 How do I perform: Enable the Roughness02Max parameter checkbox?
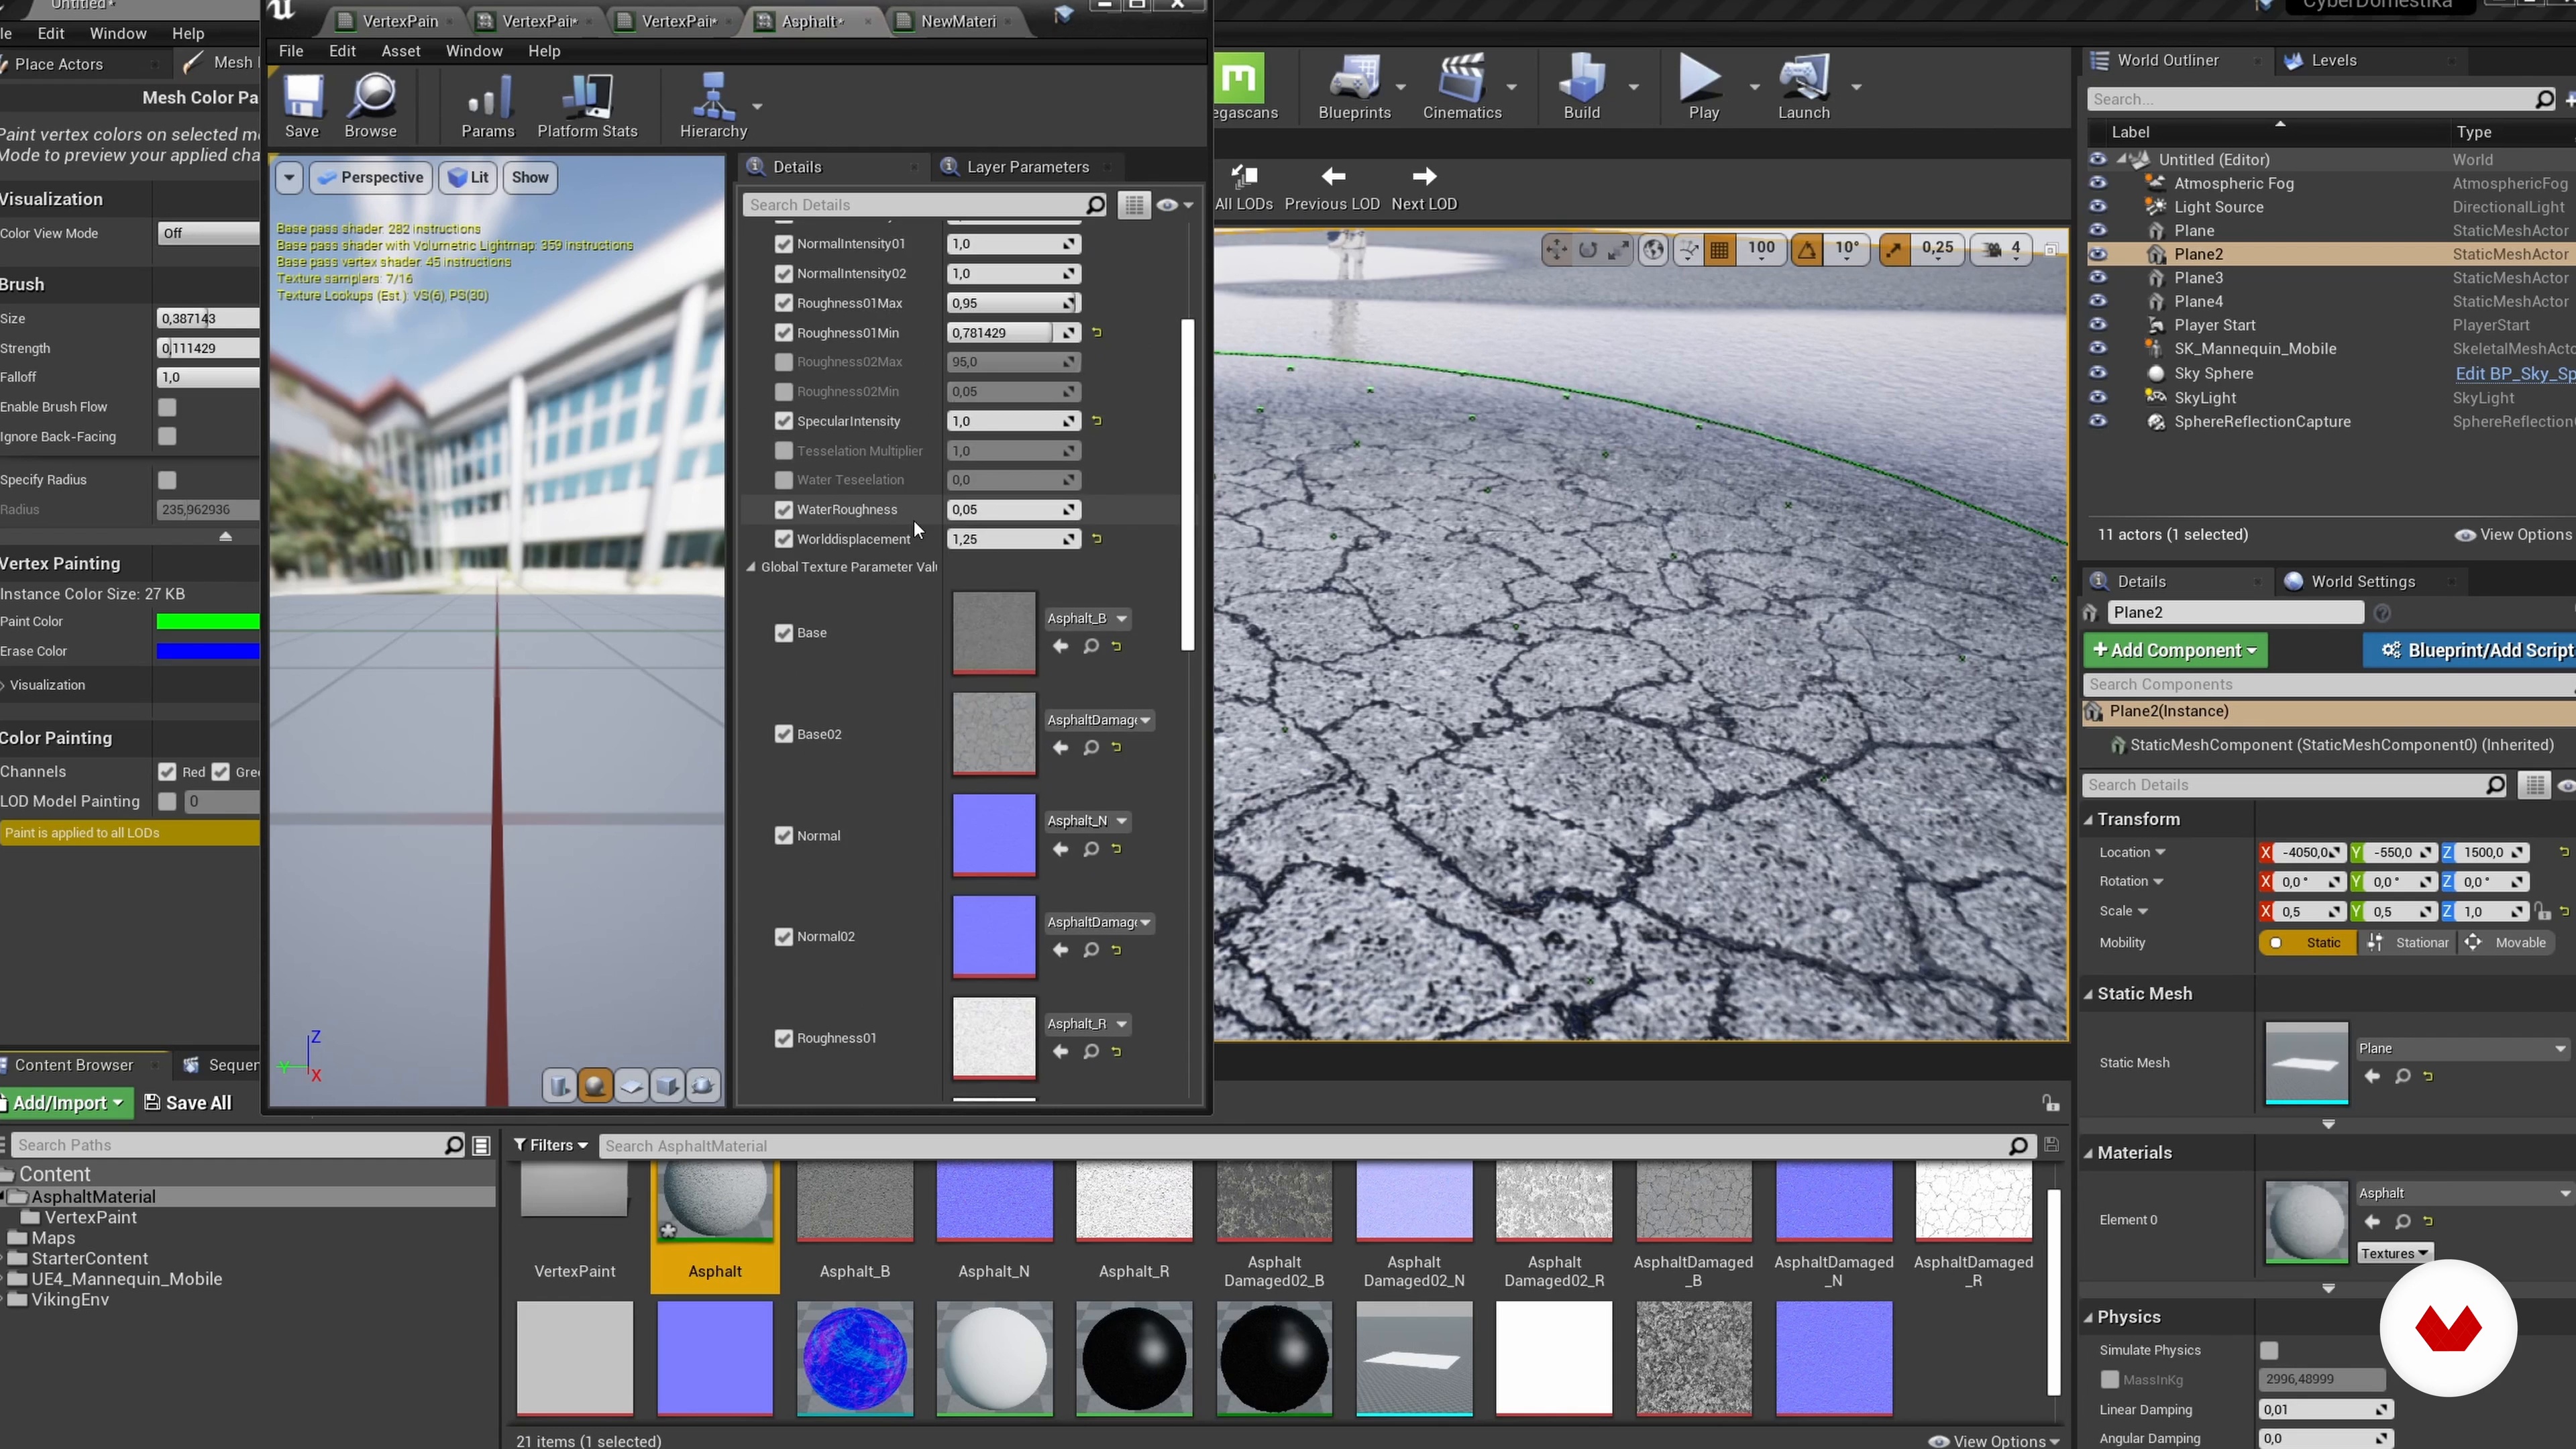pyautogui.click(x=784, y=362)
